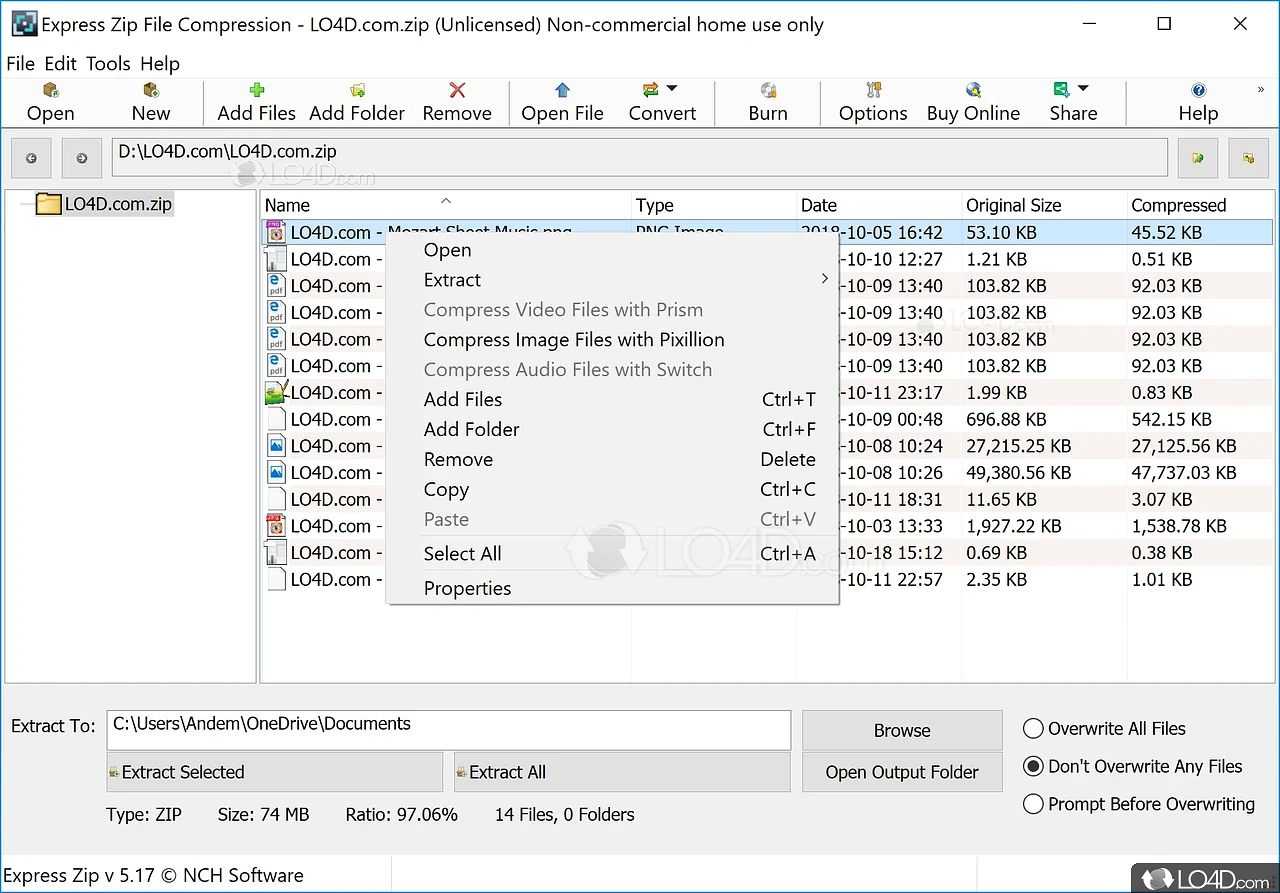The width and height of the screenshot is (1280, 893).
Task: Click Open Output Folder button
Action: [902, 772]
